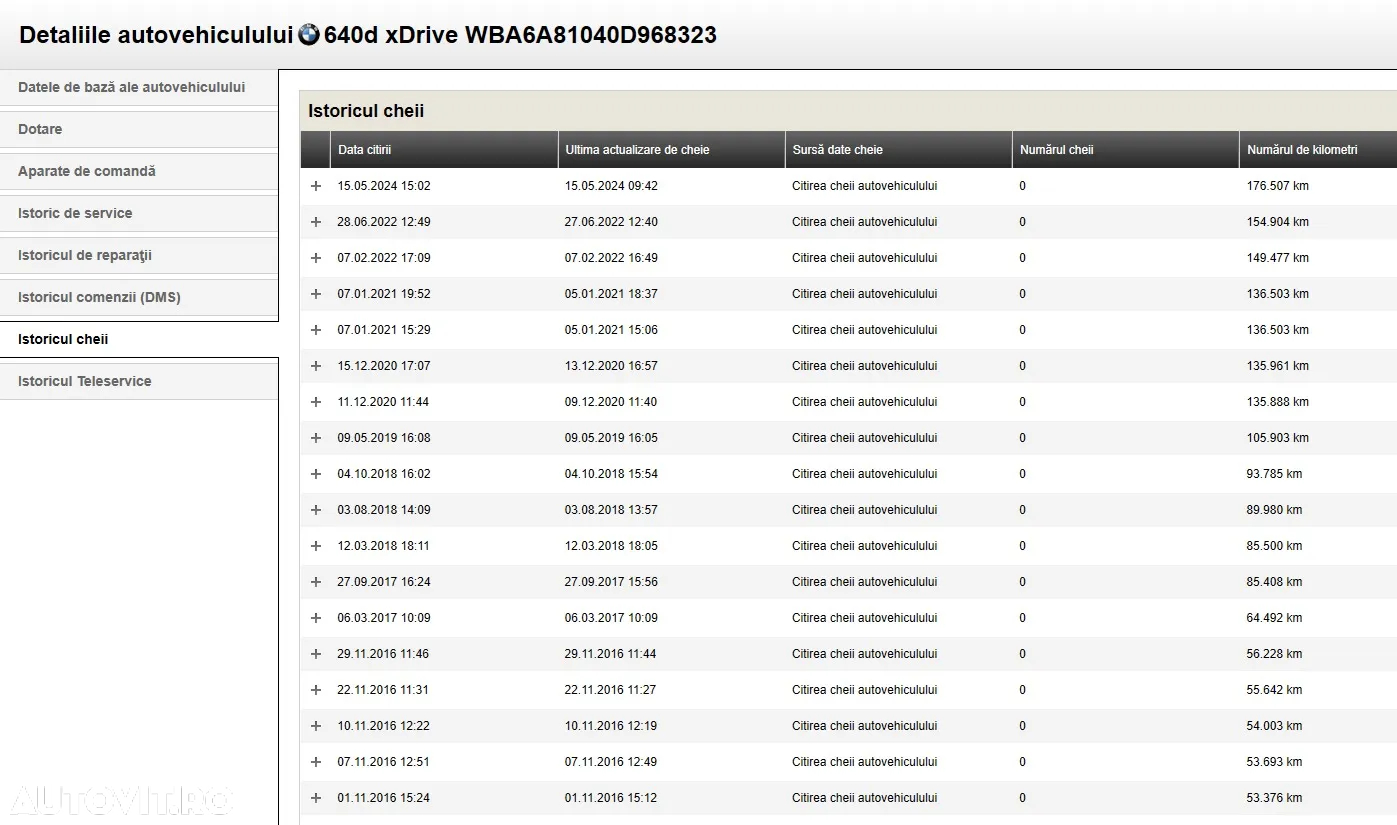This screenshot has height=825, width=1397.
Task: Sort by Numărul de kilometri header
Action: 1318,150
